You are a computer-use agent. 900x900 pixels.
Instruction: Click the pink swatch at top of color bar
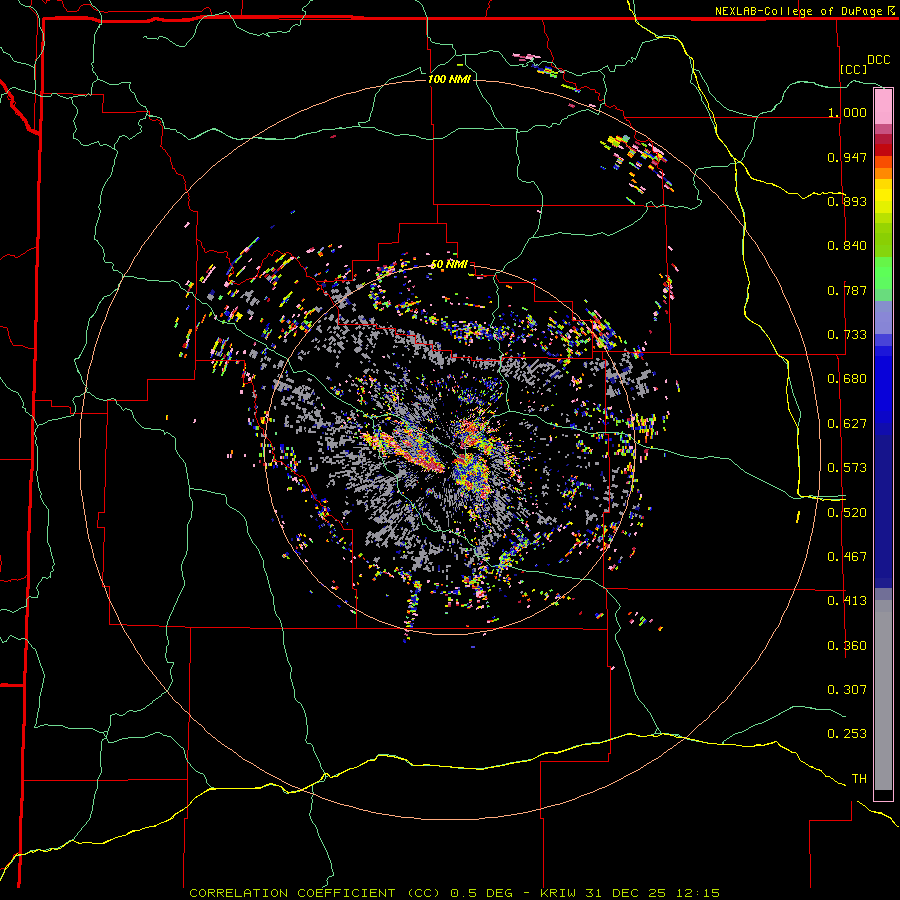(883, 107)
